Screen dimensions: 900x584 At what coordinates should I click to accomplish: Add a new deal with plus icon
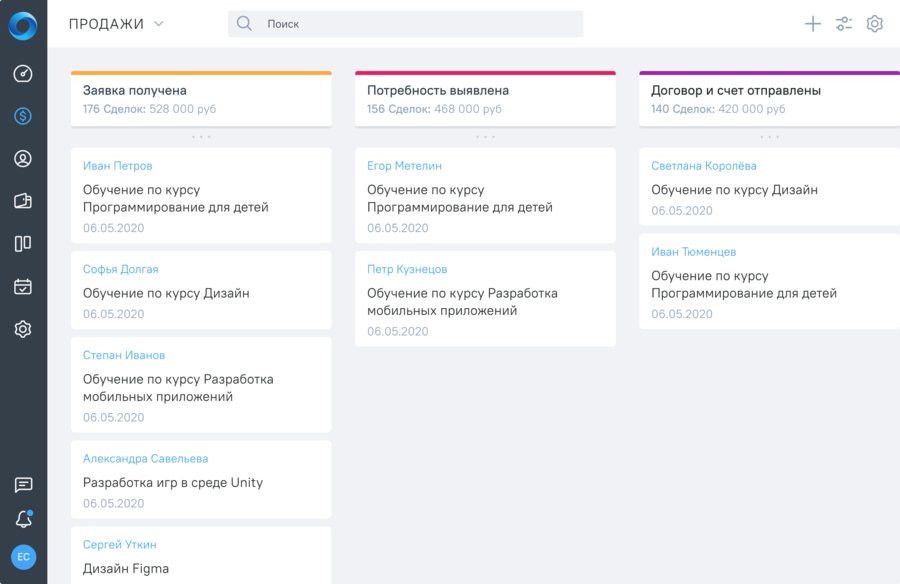click(x=813, y=24)
